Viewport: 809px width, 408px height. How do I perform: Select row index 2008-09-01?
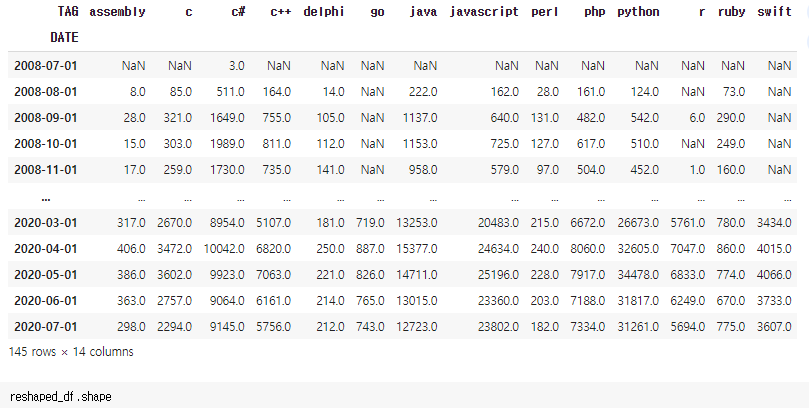tap(45, 118)
